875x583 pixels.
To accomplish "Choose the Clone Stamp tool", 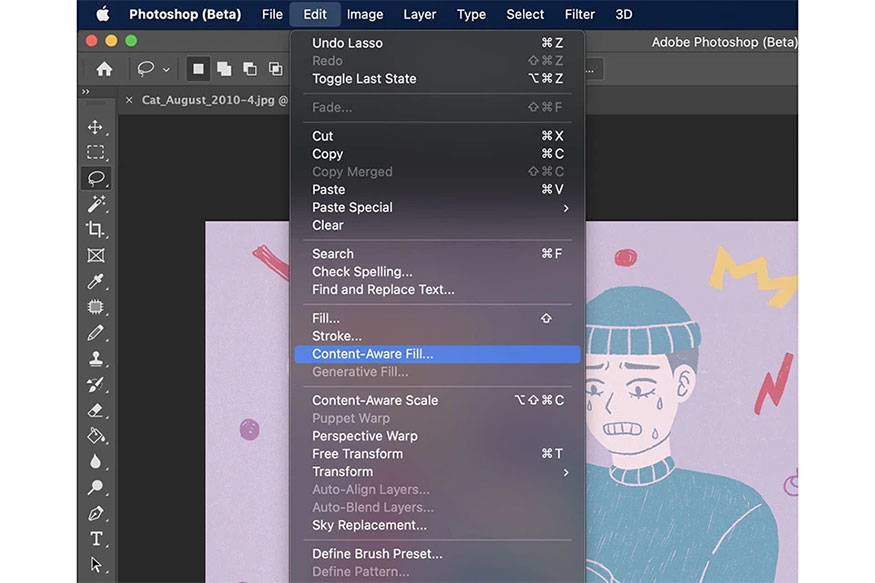I will click(95, 358).
